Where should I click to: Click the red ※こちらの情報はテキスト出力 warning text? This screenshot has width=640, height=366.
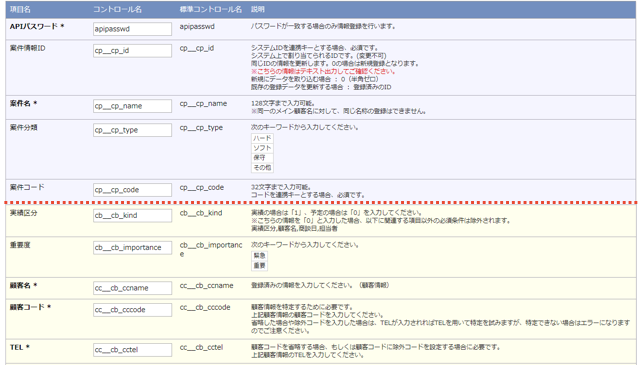(323, 71)
